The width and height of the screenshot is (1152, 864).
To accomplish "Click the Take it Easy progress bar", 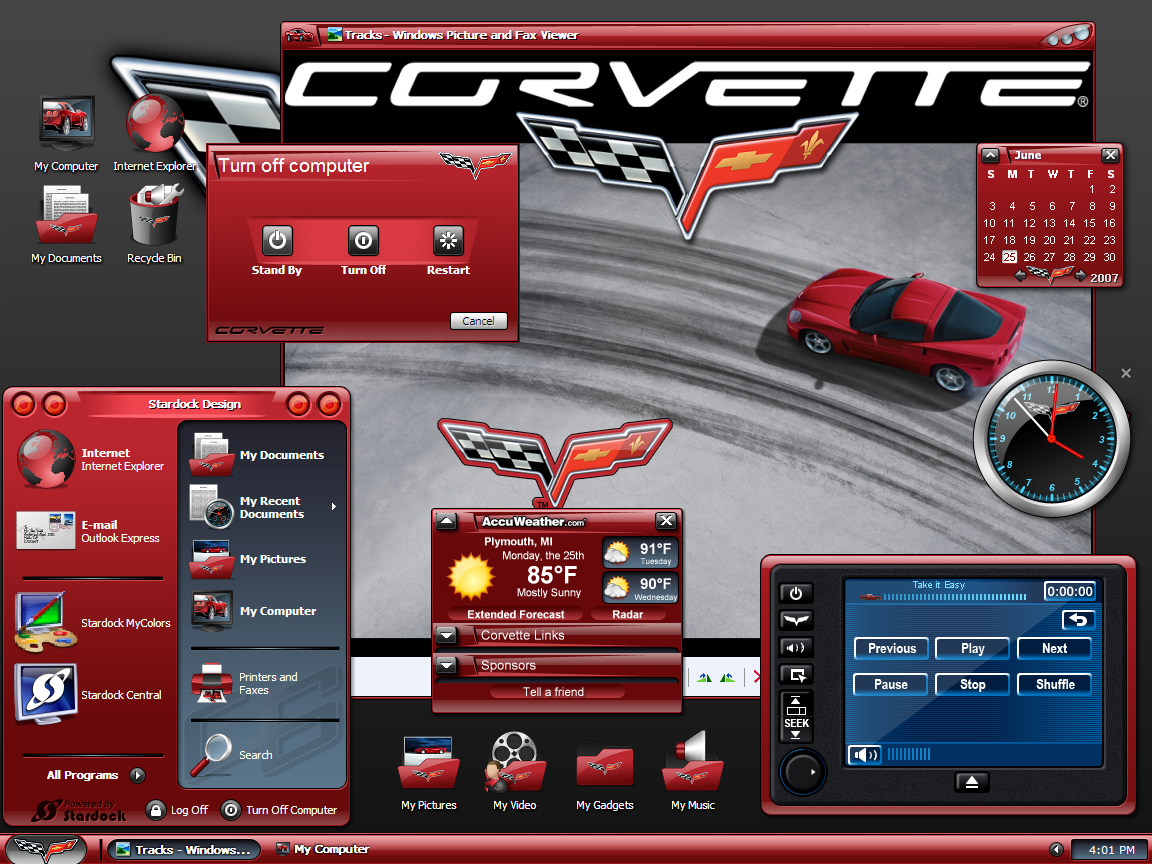I will pos(955,597).
